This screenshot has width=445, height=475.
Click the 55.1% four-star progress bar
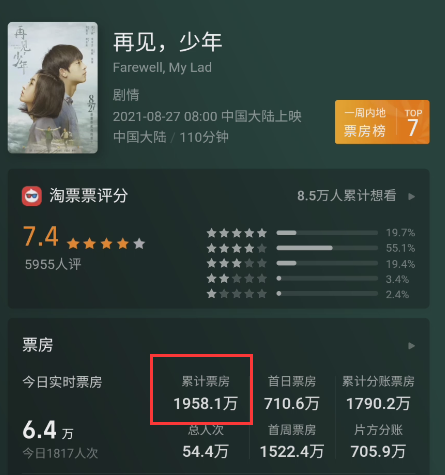327,248
